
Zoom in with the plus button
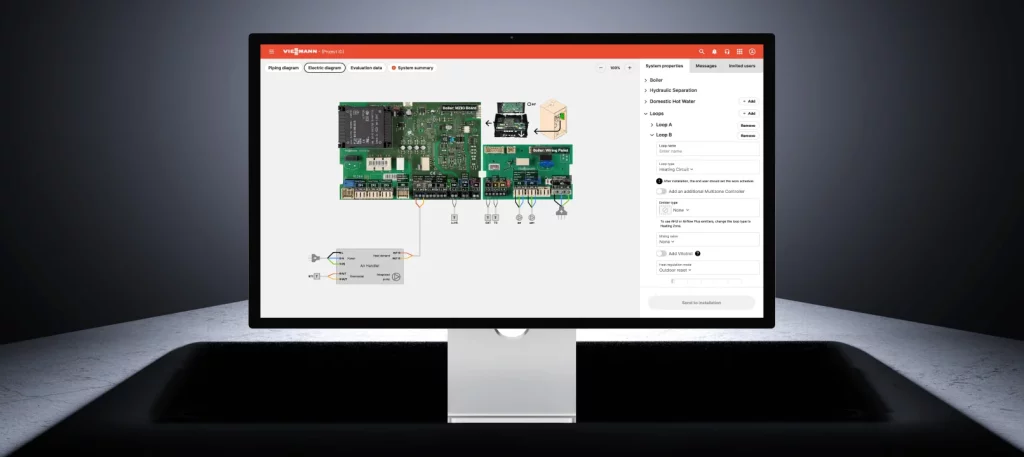tap(629, 68)
